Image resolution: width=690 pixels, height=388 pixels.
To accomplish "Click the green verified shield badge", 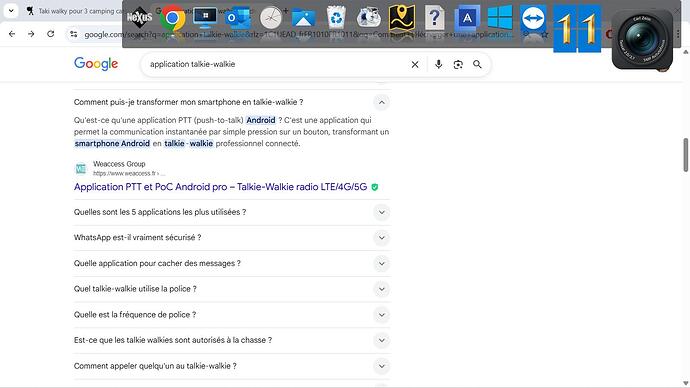I will click(x=374, y=187).
